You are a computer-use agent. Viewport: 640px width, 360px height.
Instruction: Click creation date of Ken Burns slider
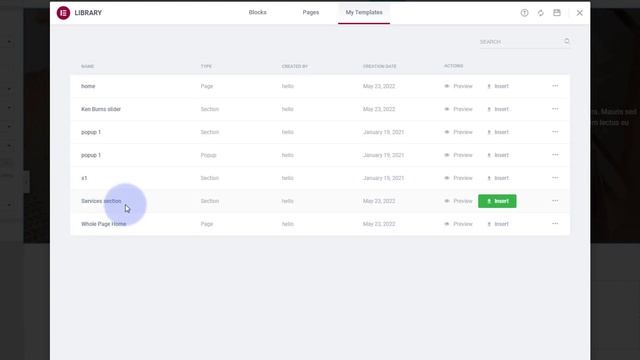379,109
